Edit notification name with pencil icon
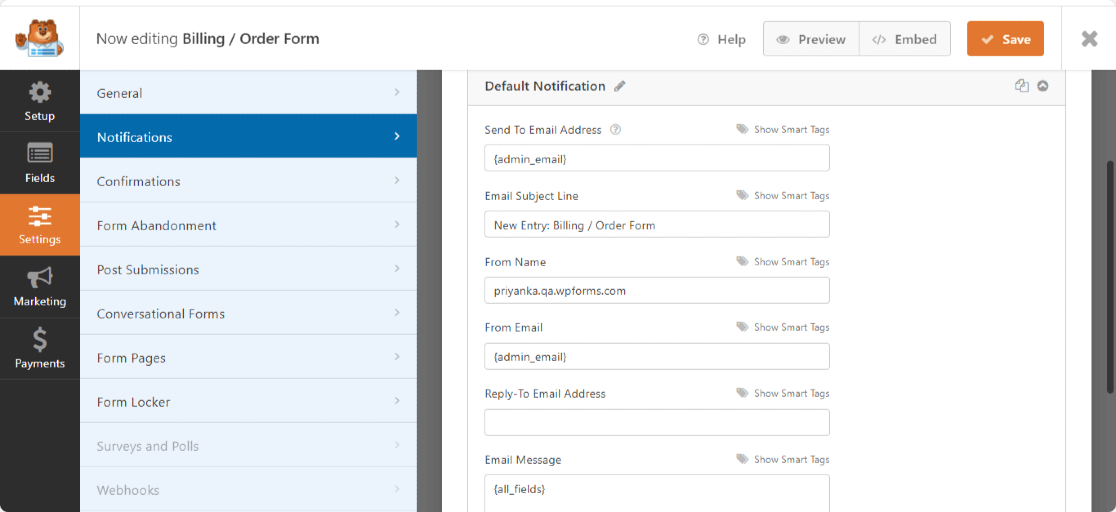 click(620, 86)
